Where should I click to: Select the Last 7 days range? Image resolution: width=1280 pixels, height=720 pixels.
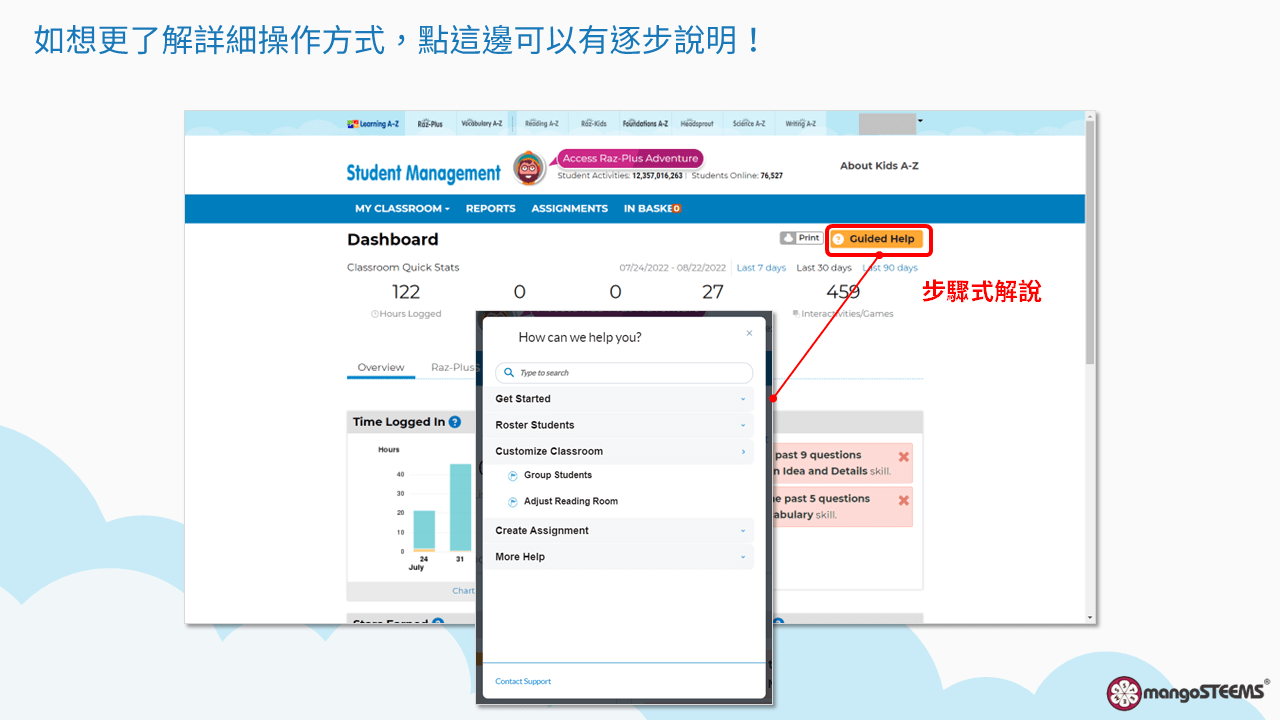761,268
